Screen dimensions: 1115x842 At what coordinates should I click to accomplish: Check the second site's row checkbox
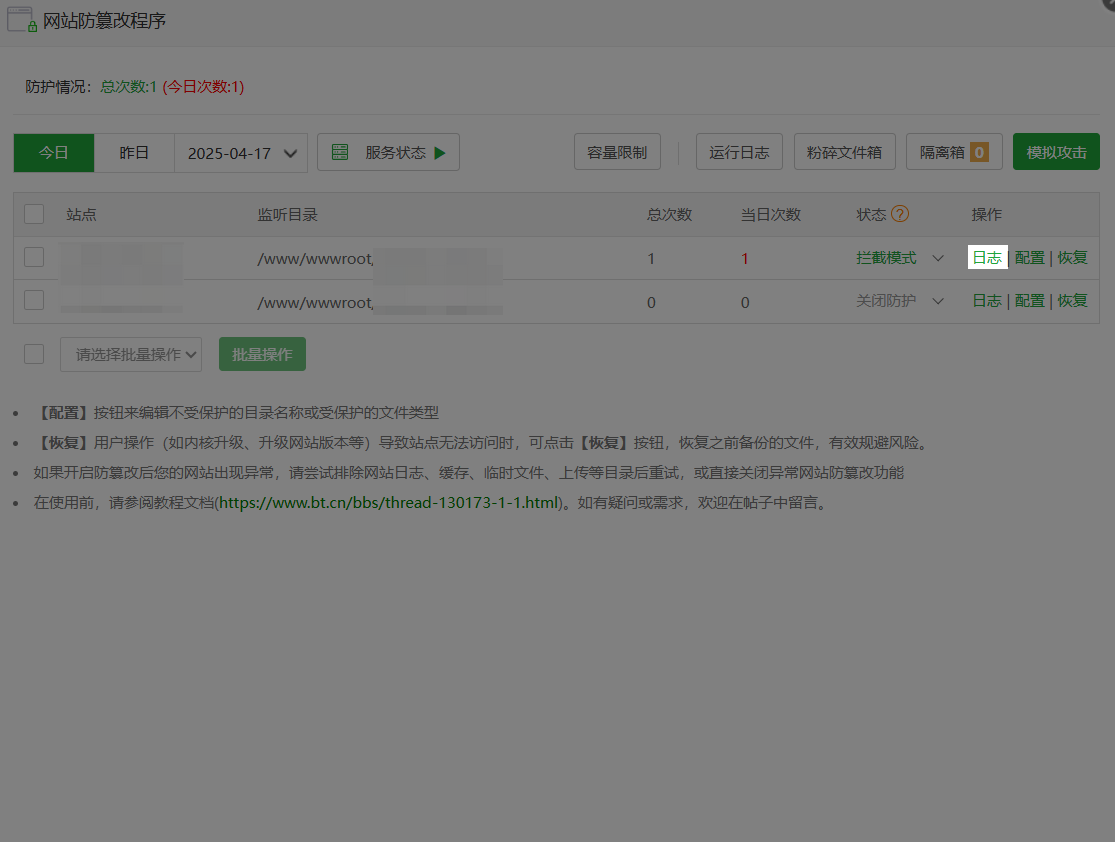[33, 299]
